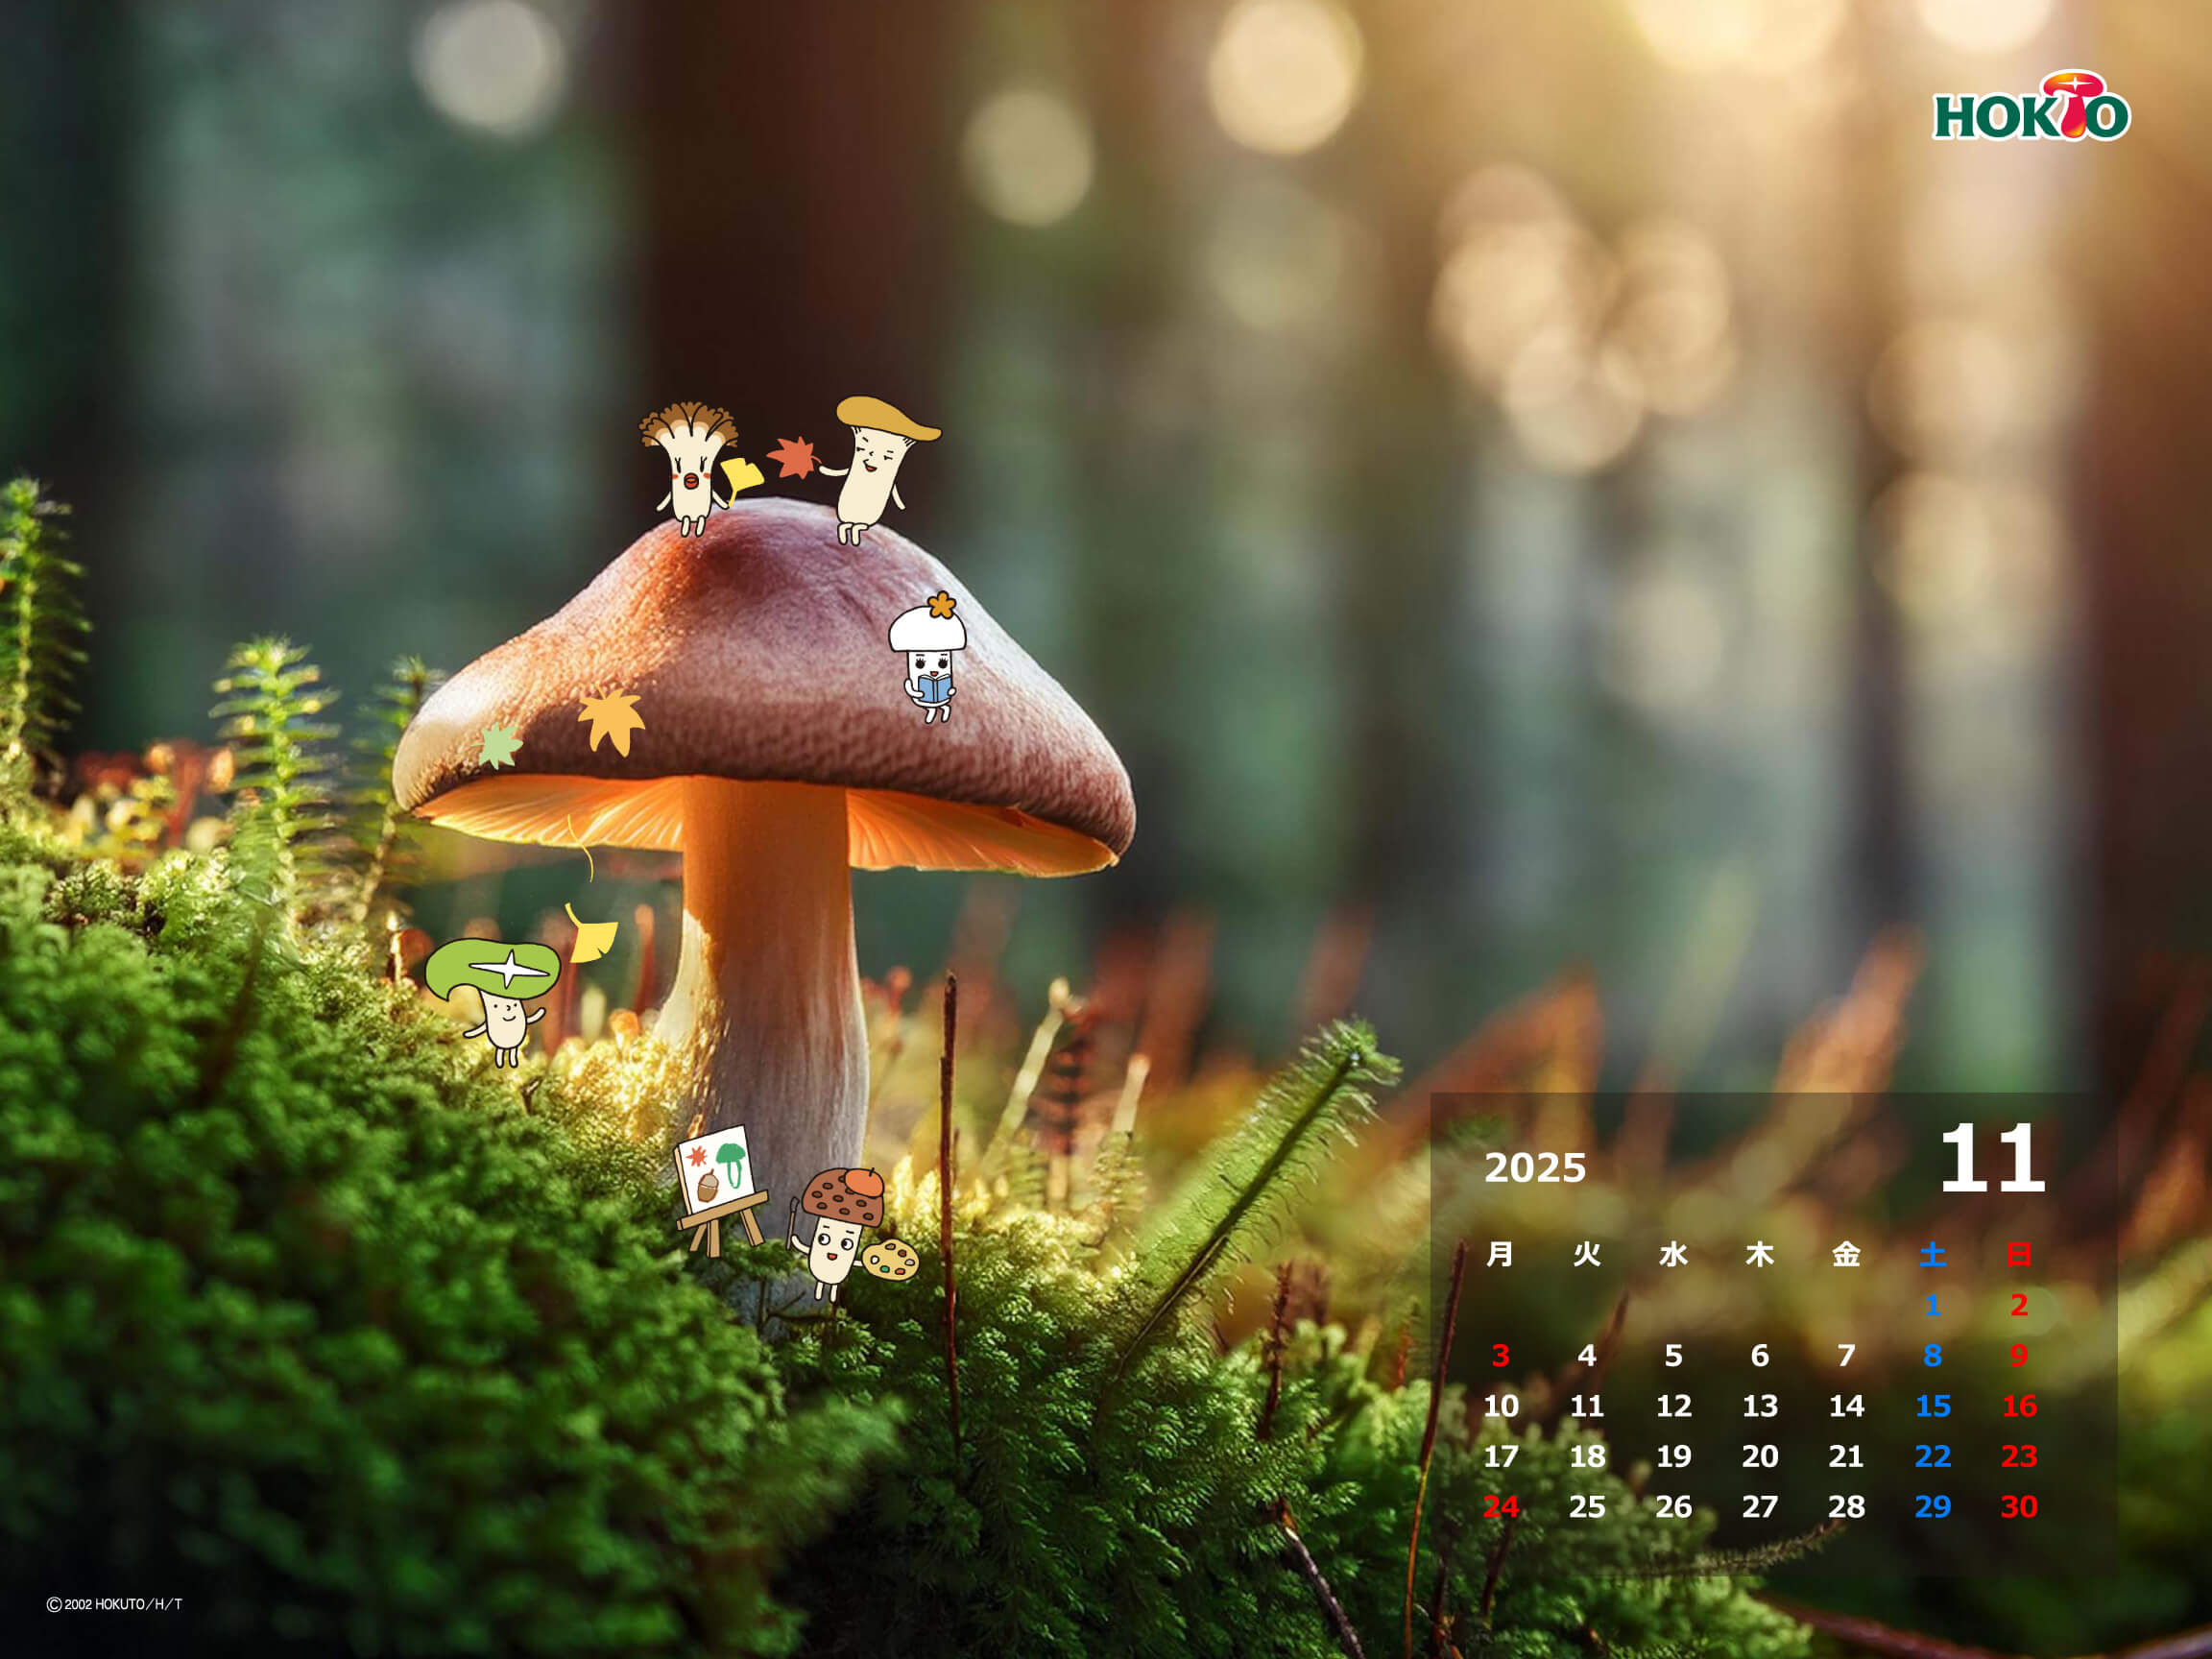Click the orange maple leaf on the cap

click(x=611, y=719)
